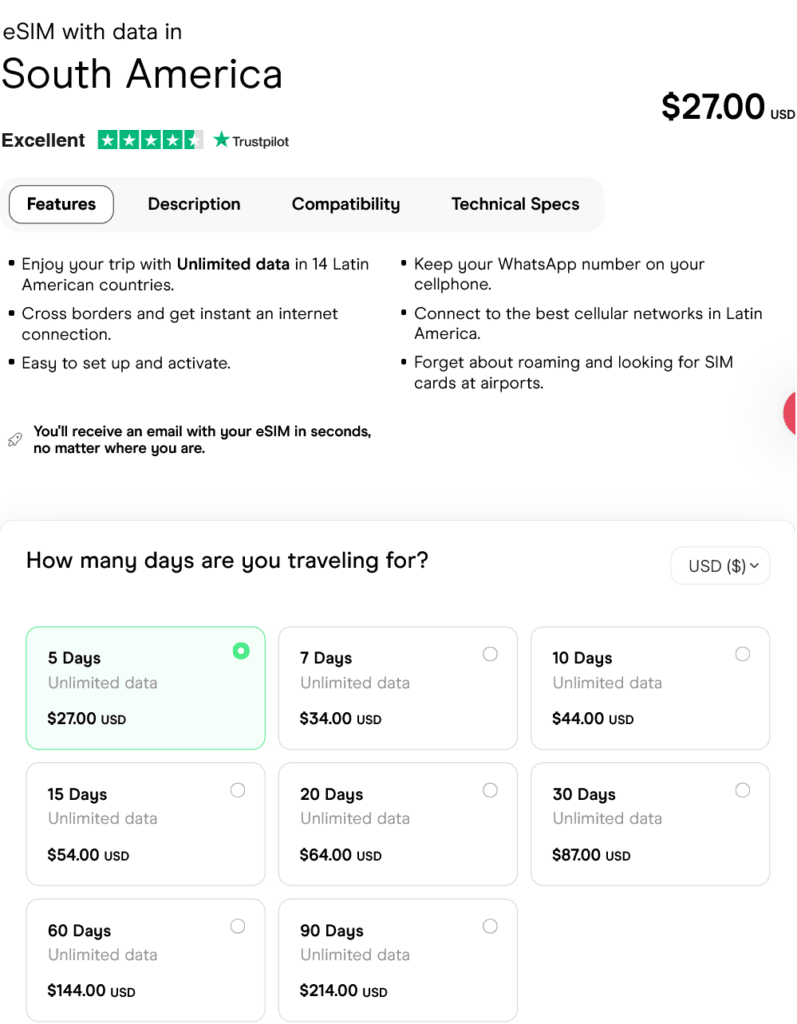Click the green Trustpilot rating stars
This screenshot has width=797, height=1024.
150,140
